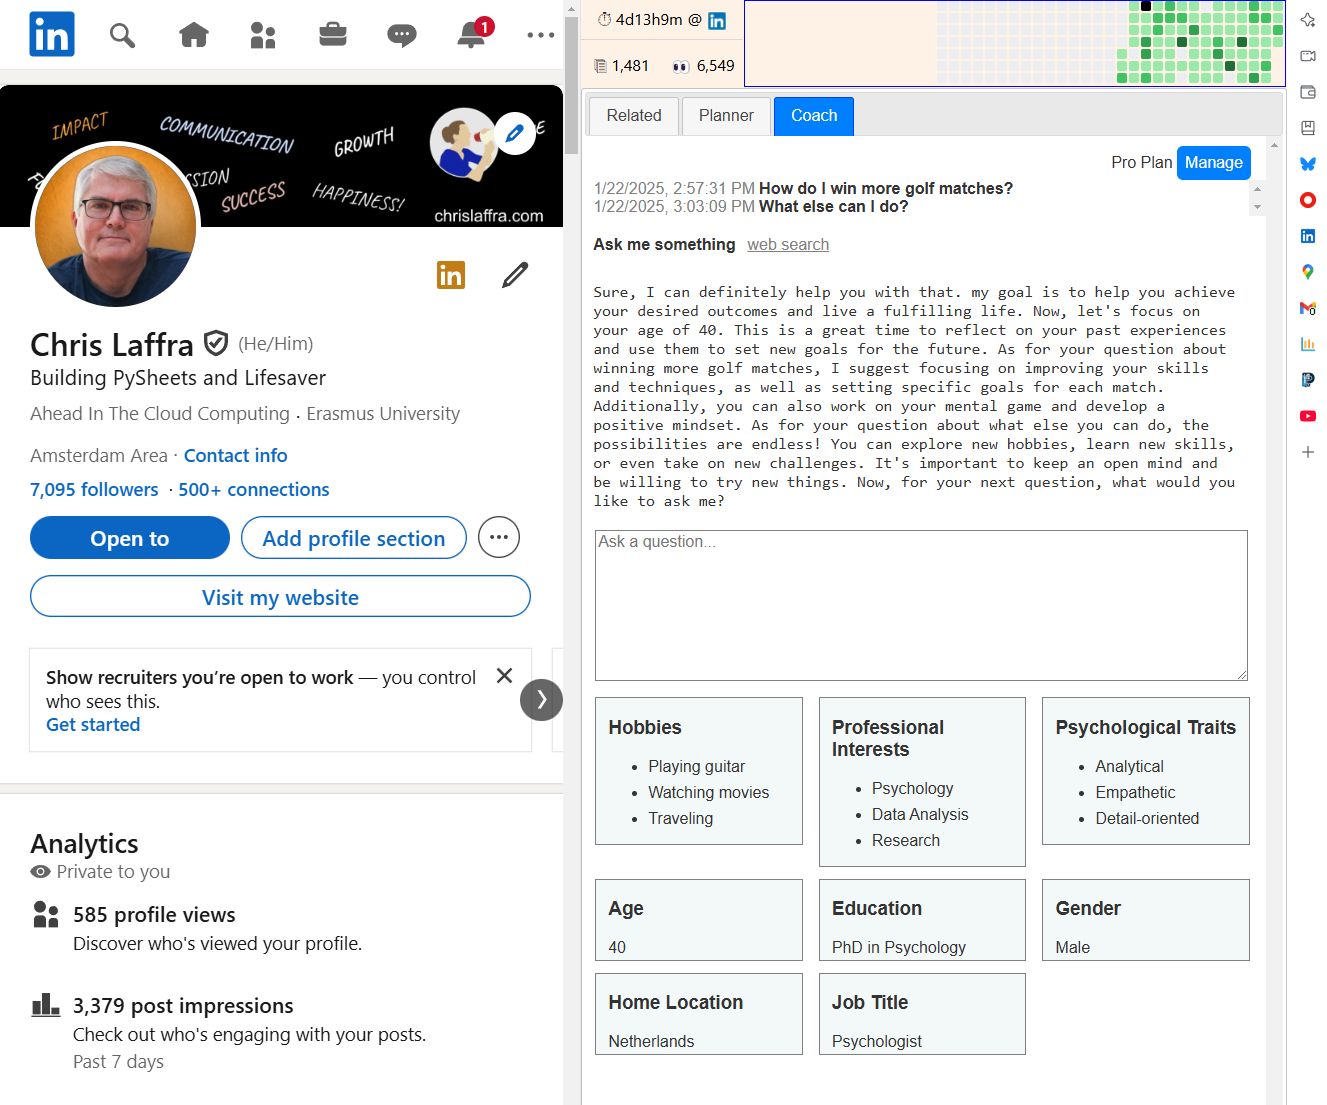
Task: Click verification shield next to name
Action: 216,343
